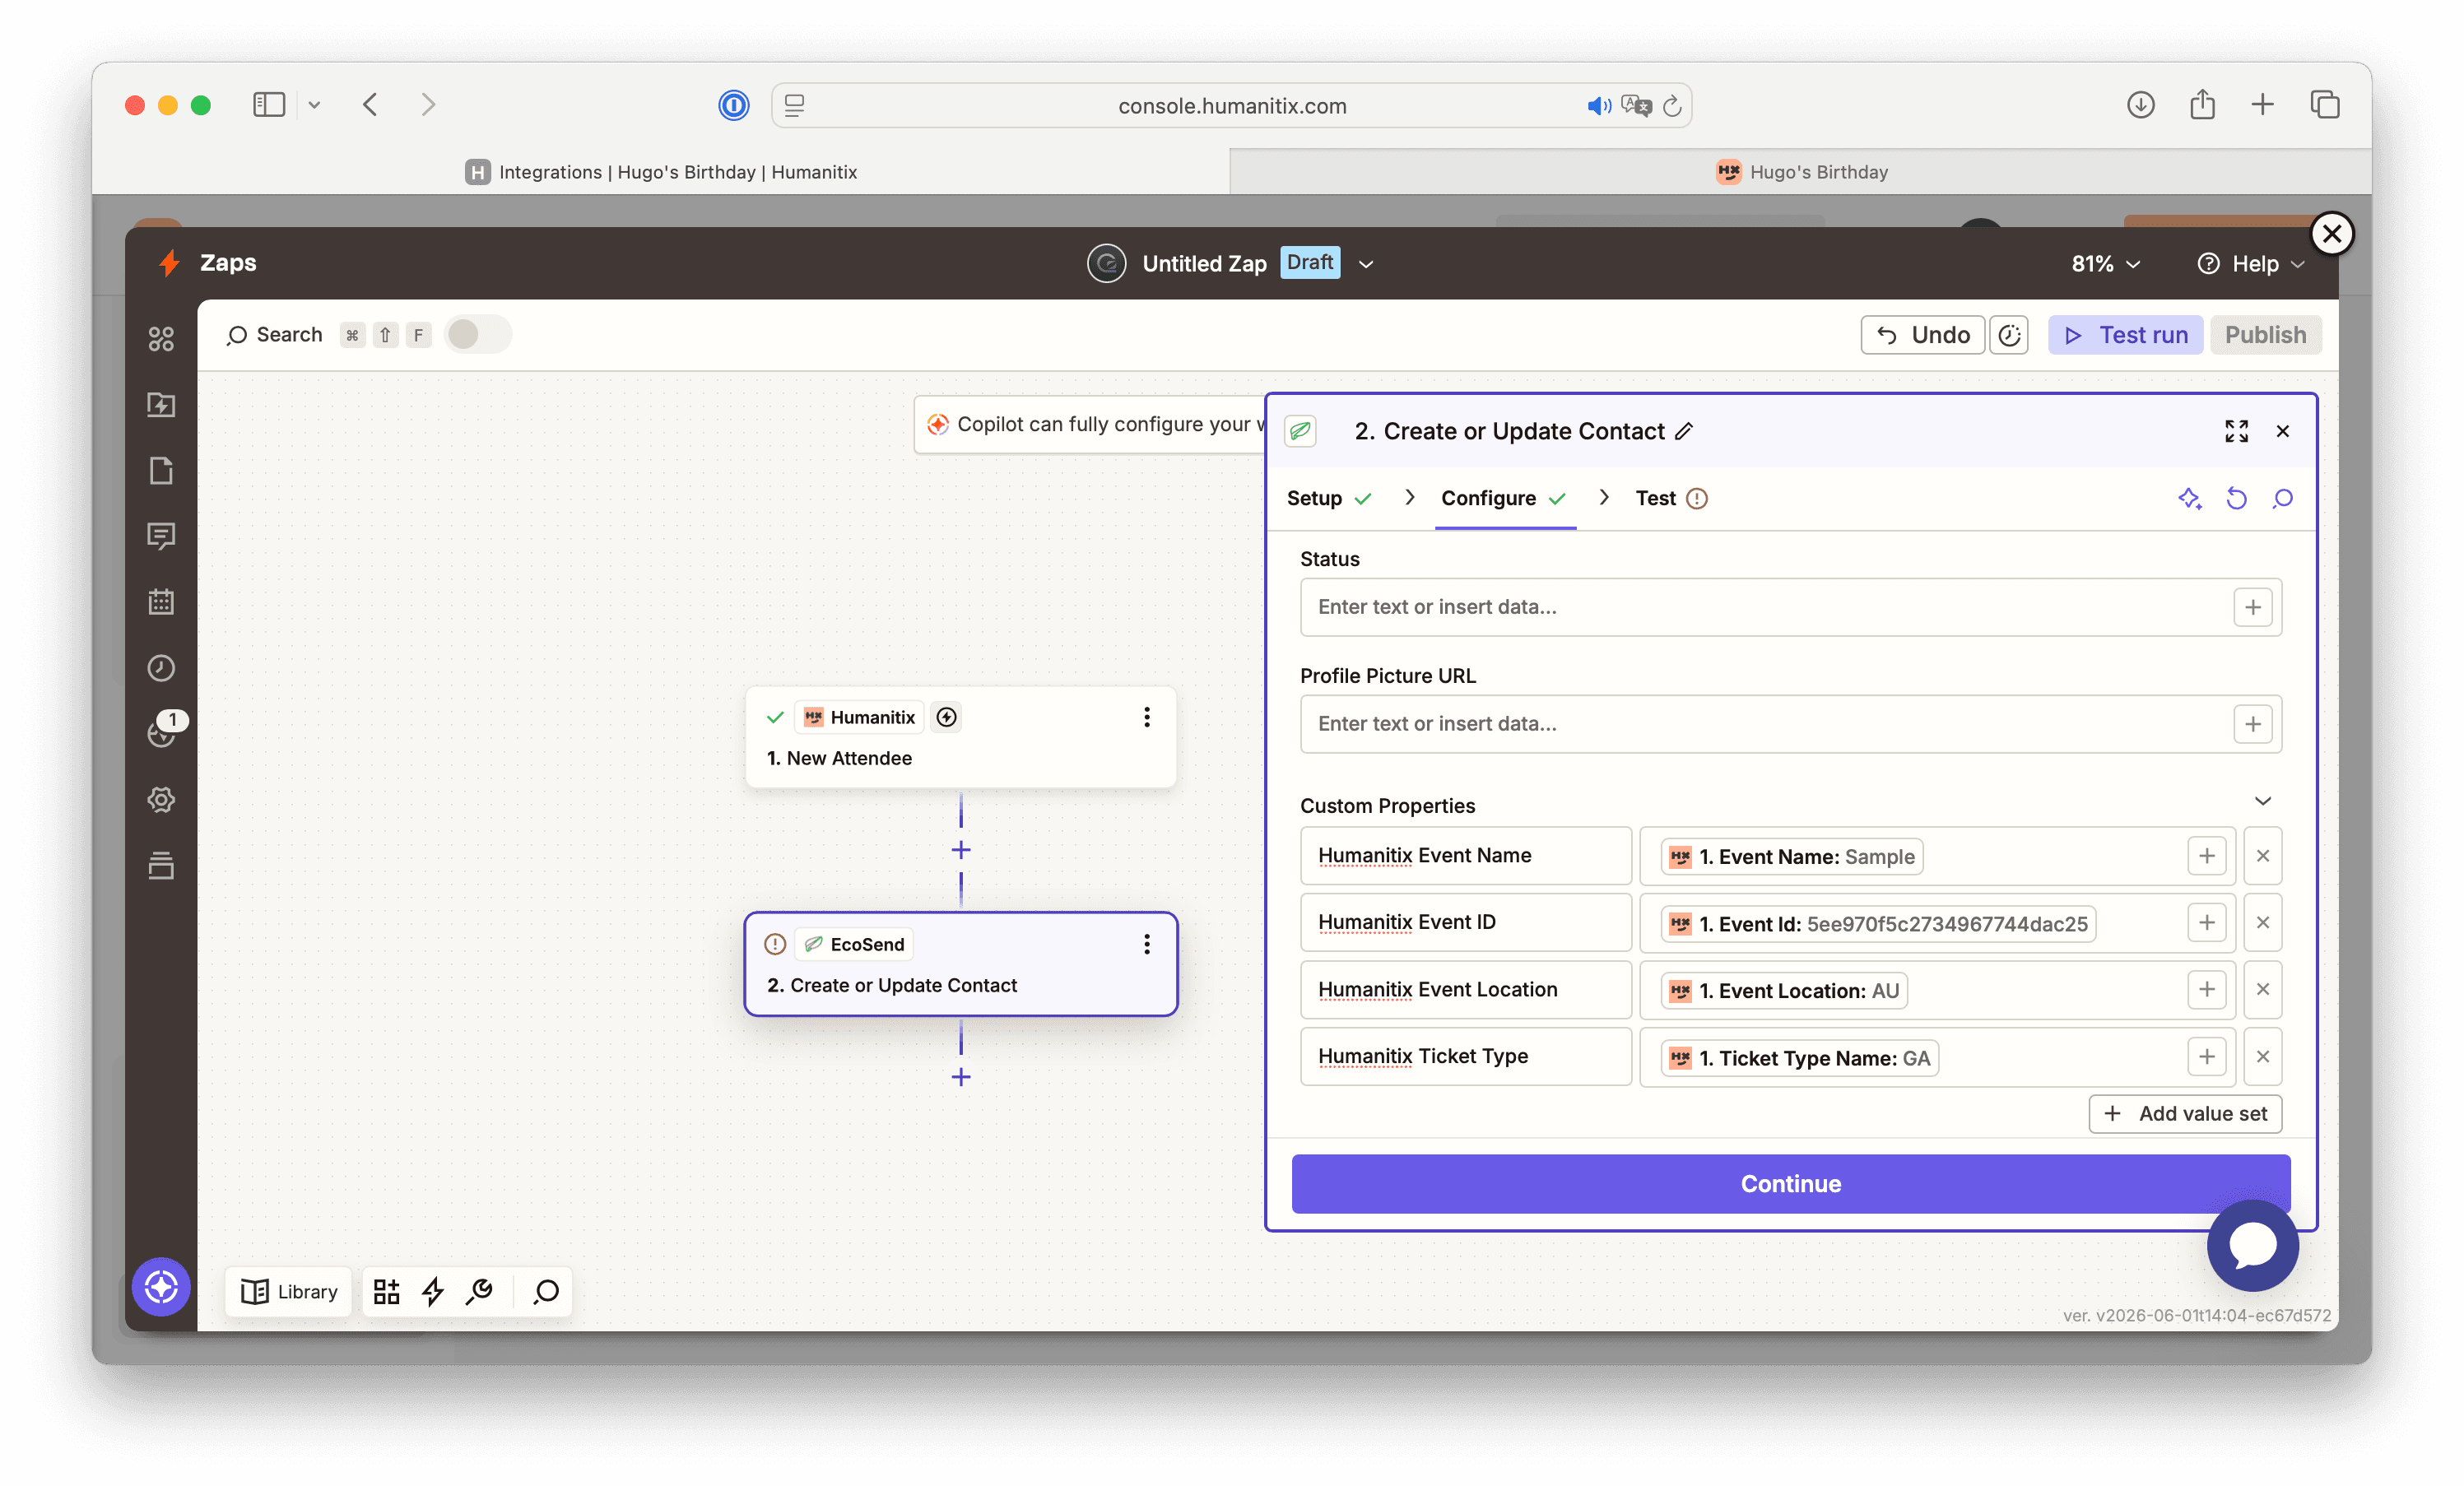
Task: Open the zoom level 81% dropdown
Action: pos(2105,264)
